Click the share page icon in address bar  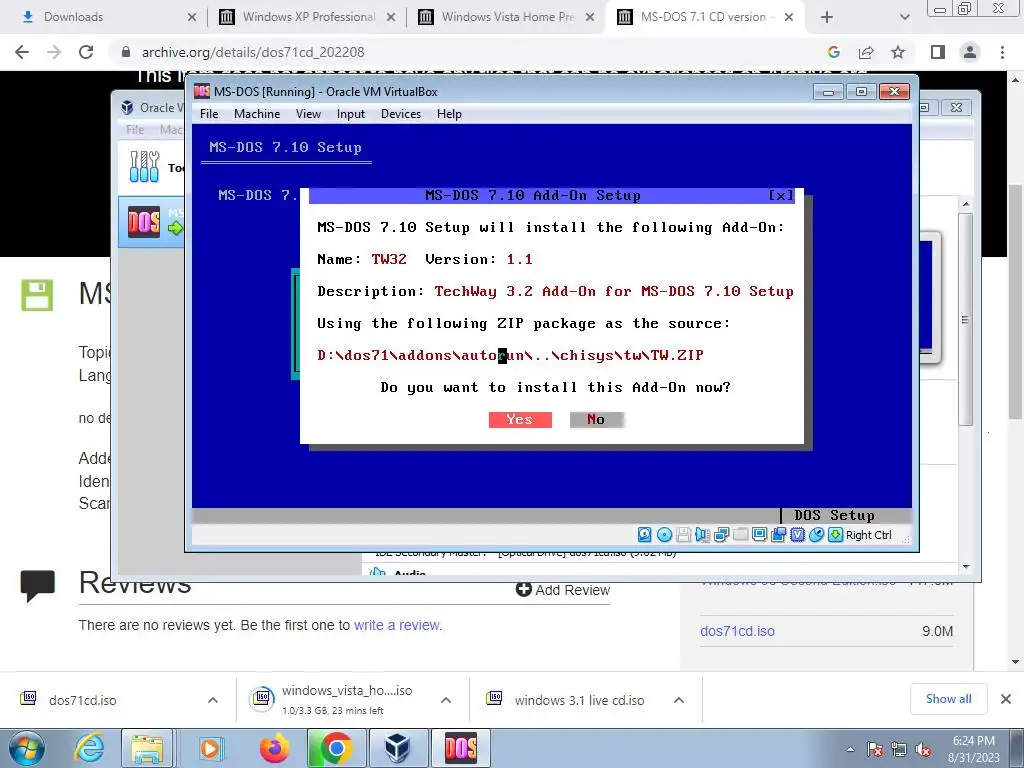tap(866, 52)
